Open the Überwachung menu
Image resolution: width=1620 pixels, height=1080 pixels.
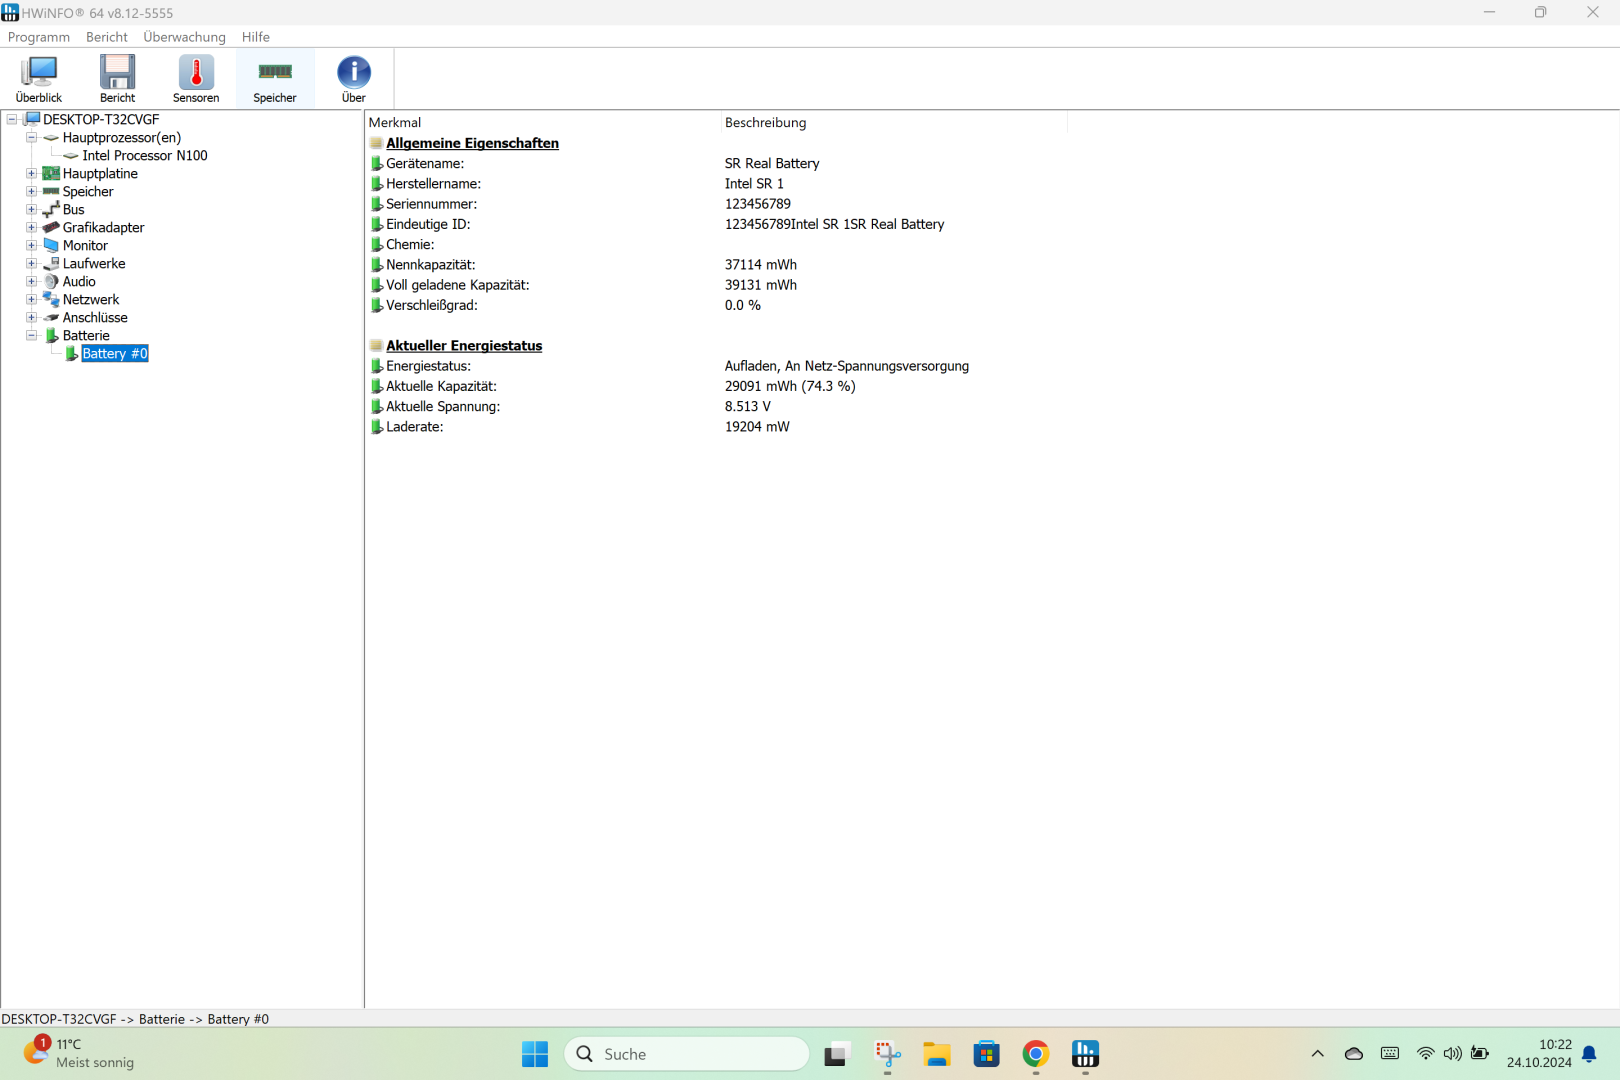185,37
